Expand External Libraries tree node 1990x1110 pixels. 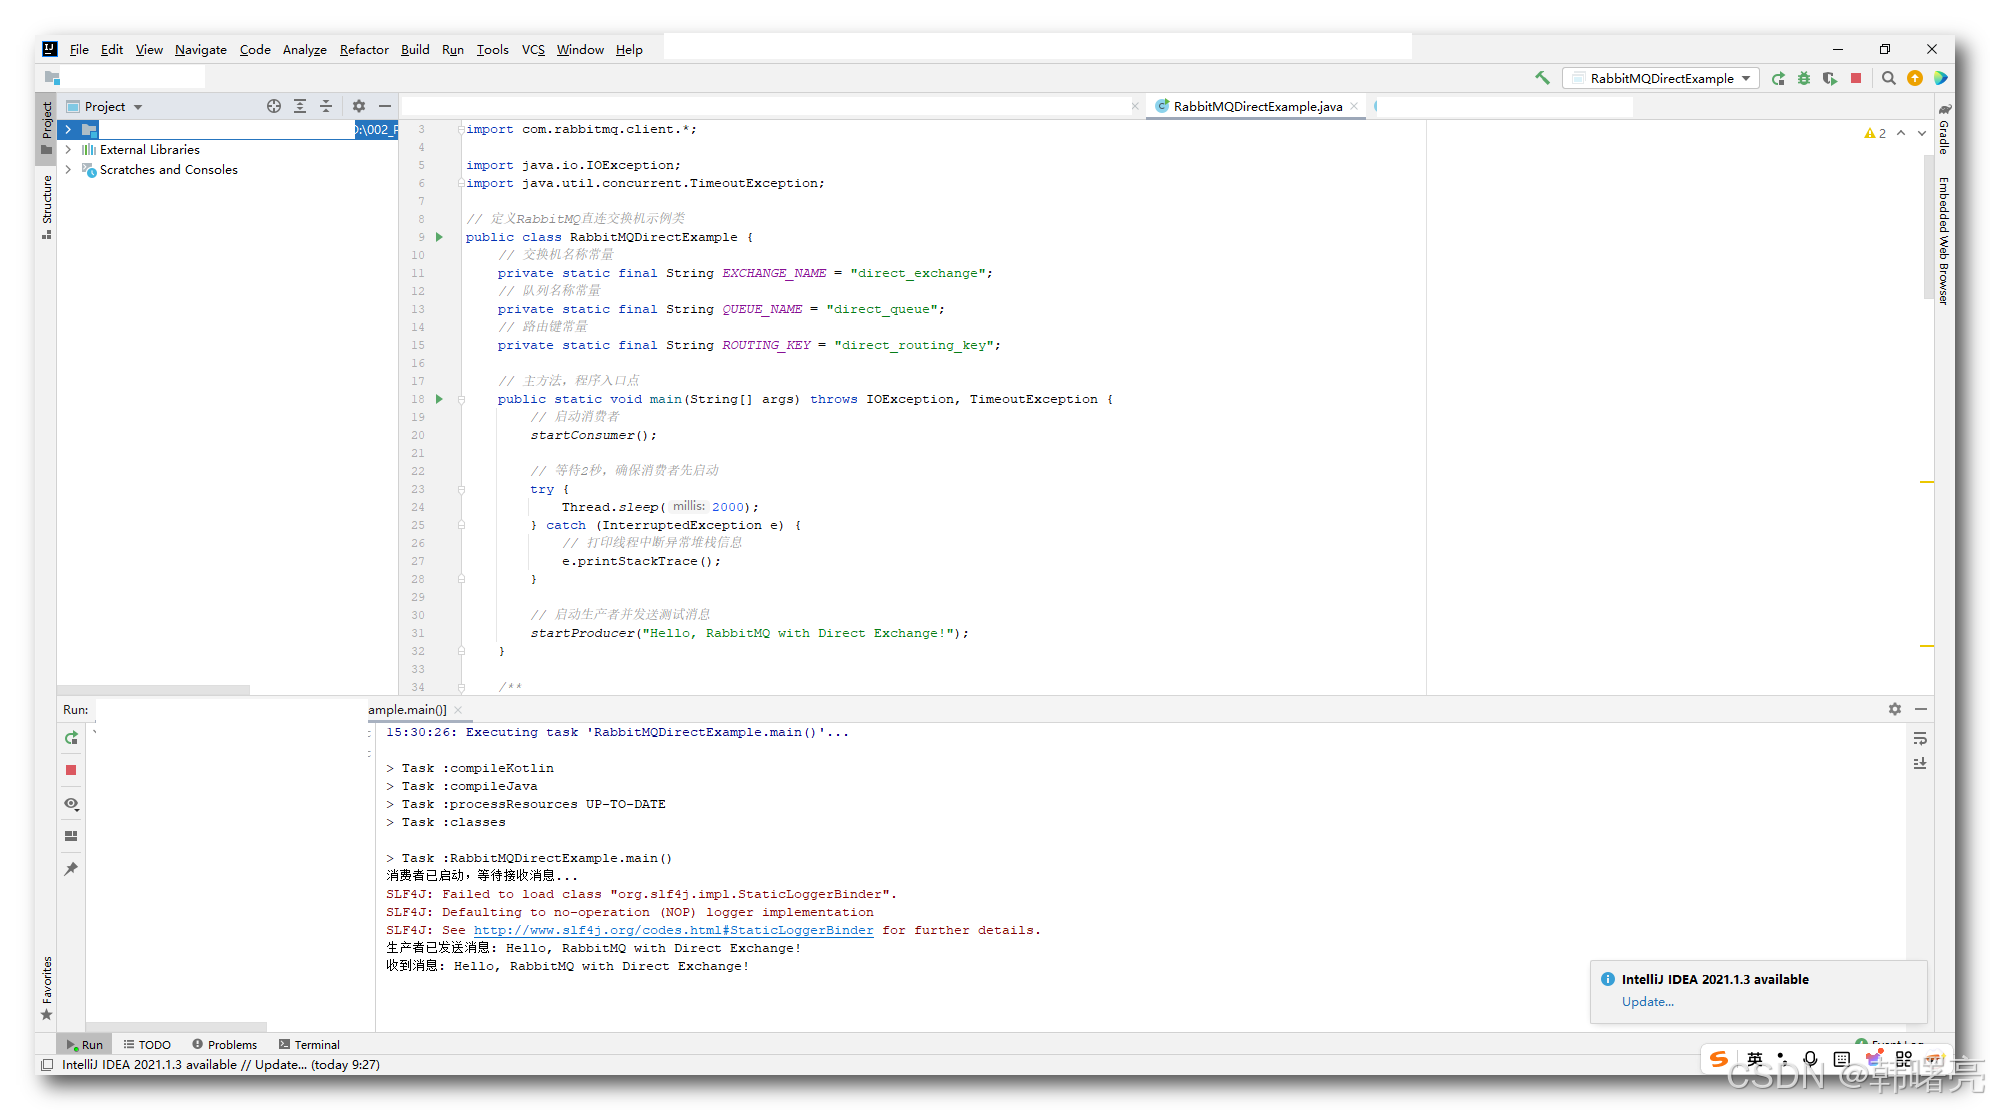point(68,150)
